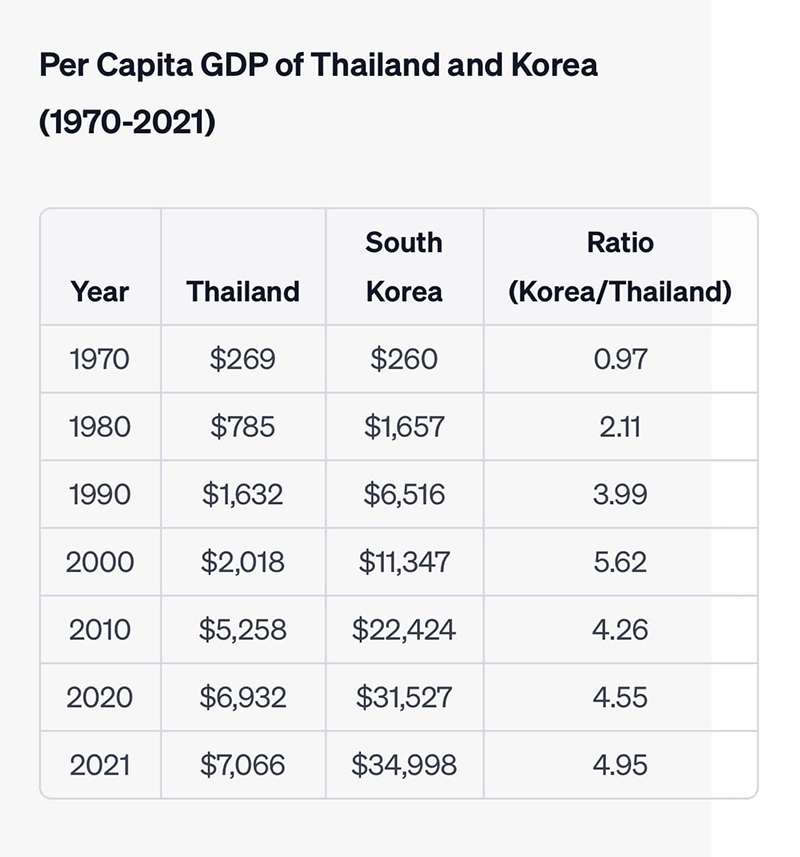Select the 2000 year cell
The width and height of the screenshot is (800, 857).
tap(100, 562)
